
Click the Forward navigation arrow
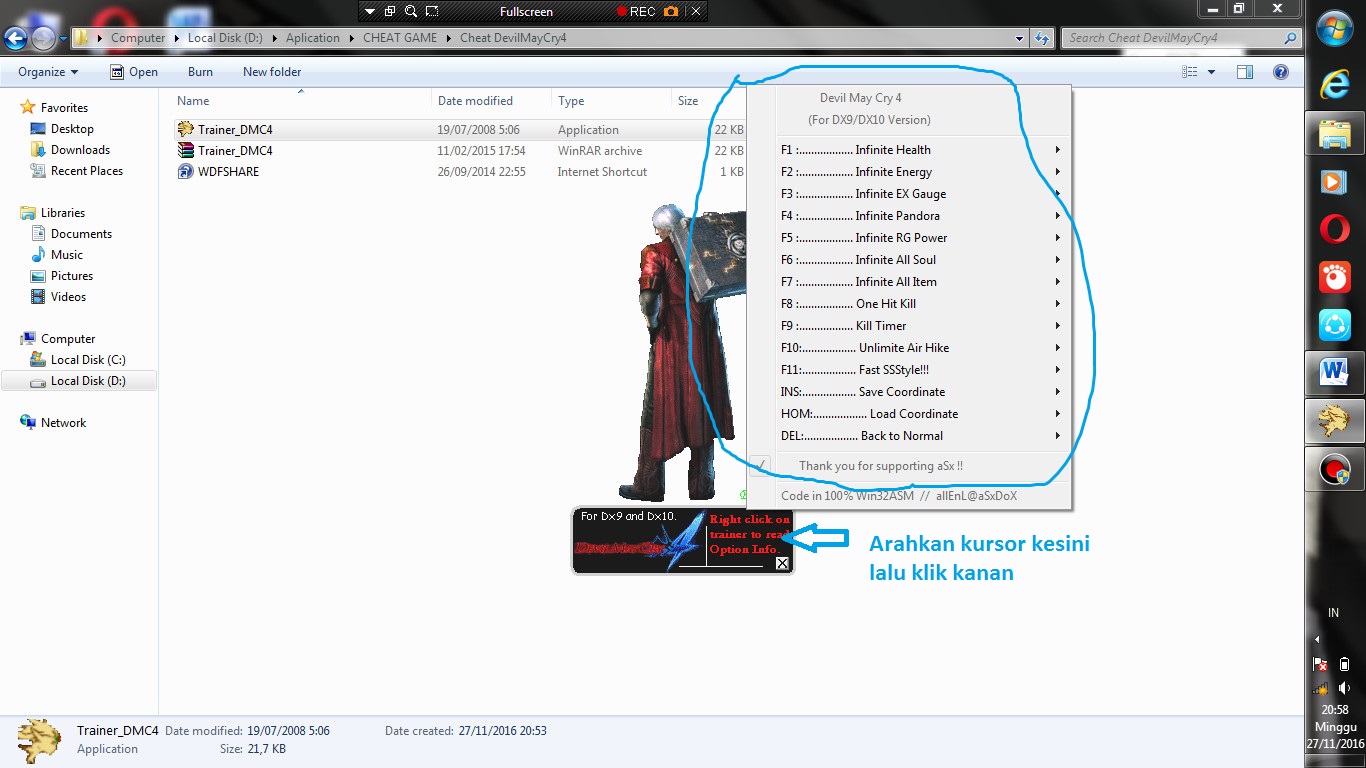43,39
